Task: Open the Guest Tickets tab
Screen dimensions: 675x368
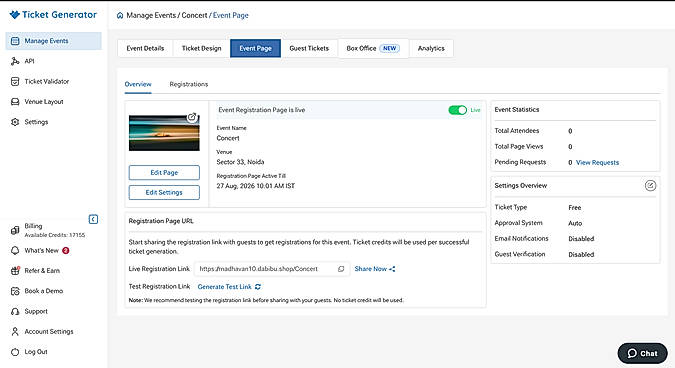Action: click(x=309, y=48)
